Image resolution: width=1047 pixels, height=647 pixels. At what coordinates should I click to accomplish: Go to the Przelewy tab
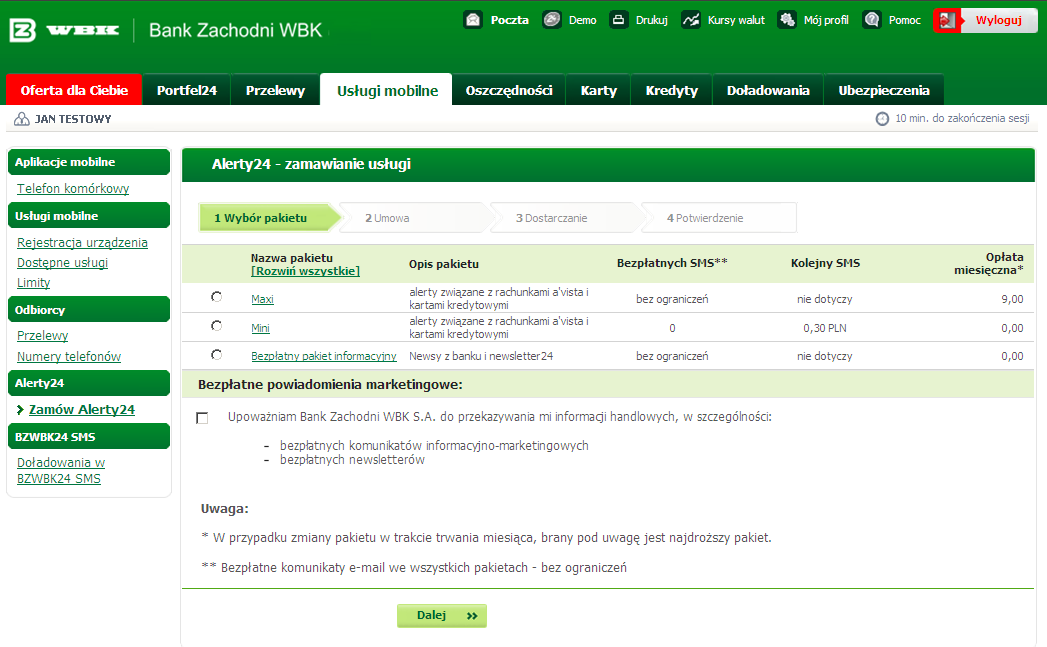(275, 90)
